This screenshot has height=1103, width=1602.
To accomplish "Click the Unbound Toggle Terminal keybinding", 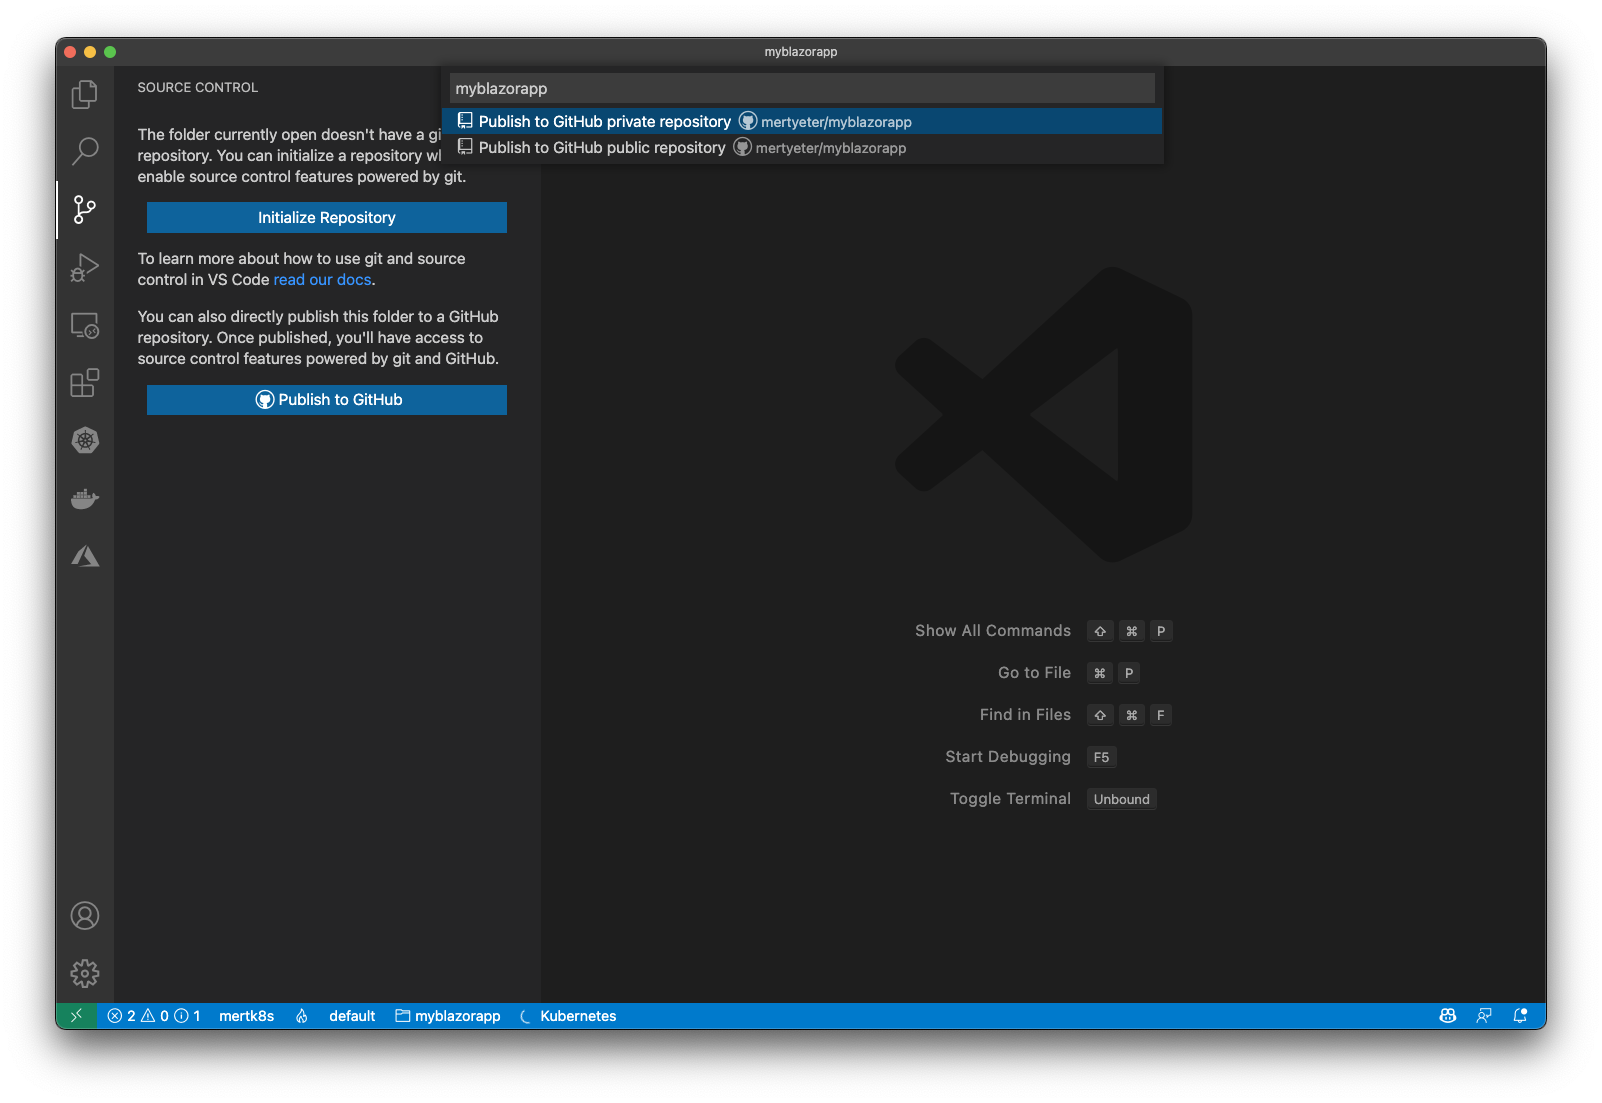I will click(x=1121, y=799).
